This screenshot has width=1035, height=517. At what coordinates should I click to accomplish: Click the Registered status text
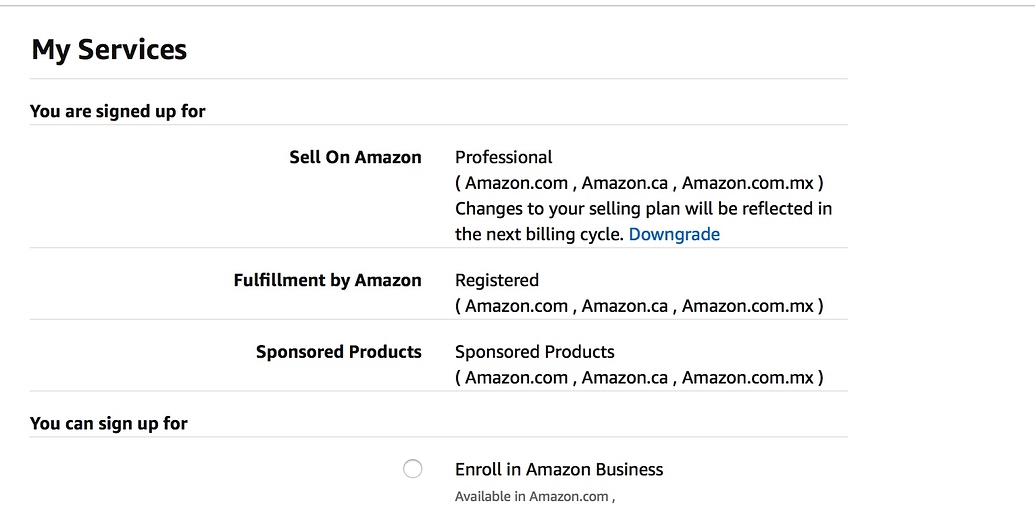pyautogui.click(x=496, y=280)
